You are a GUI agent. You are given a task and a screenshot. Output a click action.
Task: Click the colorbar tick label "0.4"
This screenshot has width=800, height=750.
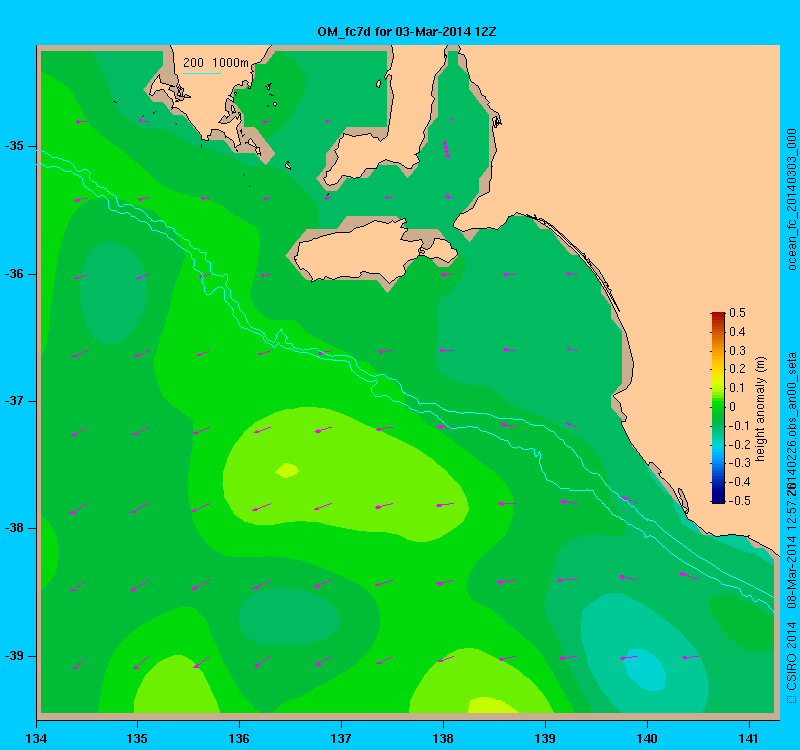(x=737, y=332)
